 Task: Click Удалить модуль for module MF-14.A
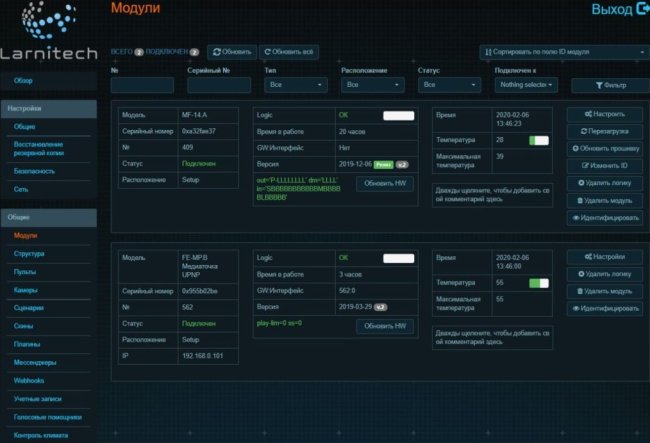[x=604, y=200]
